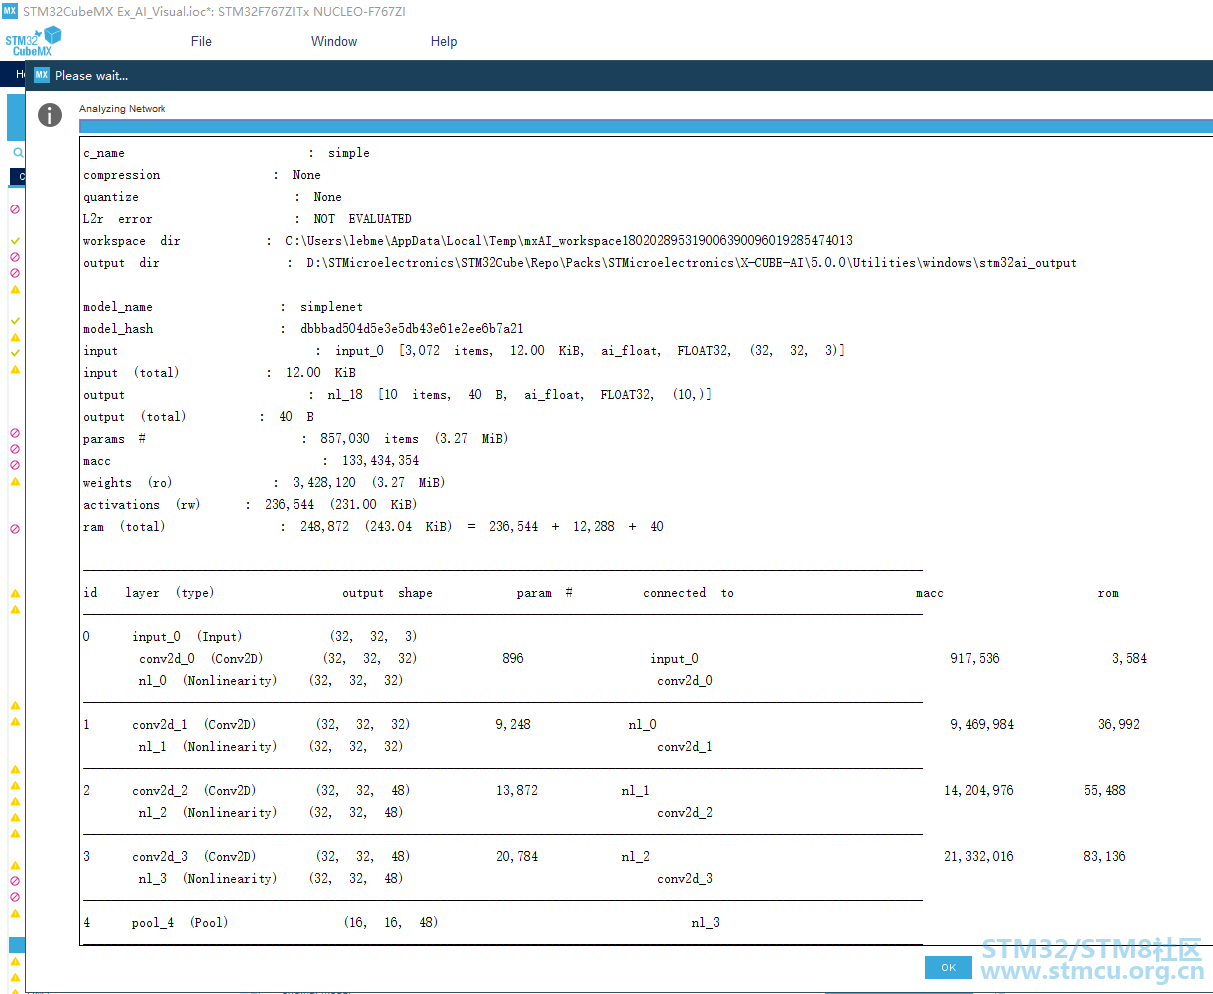Click the model_hash value dbbbad504d5e3e5db43e61e2ee6b7a21
This screenshot has width=1213, height=994.
click(x=411, y=329)
